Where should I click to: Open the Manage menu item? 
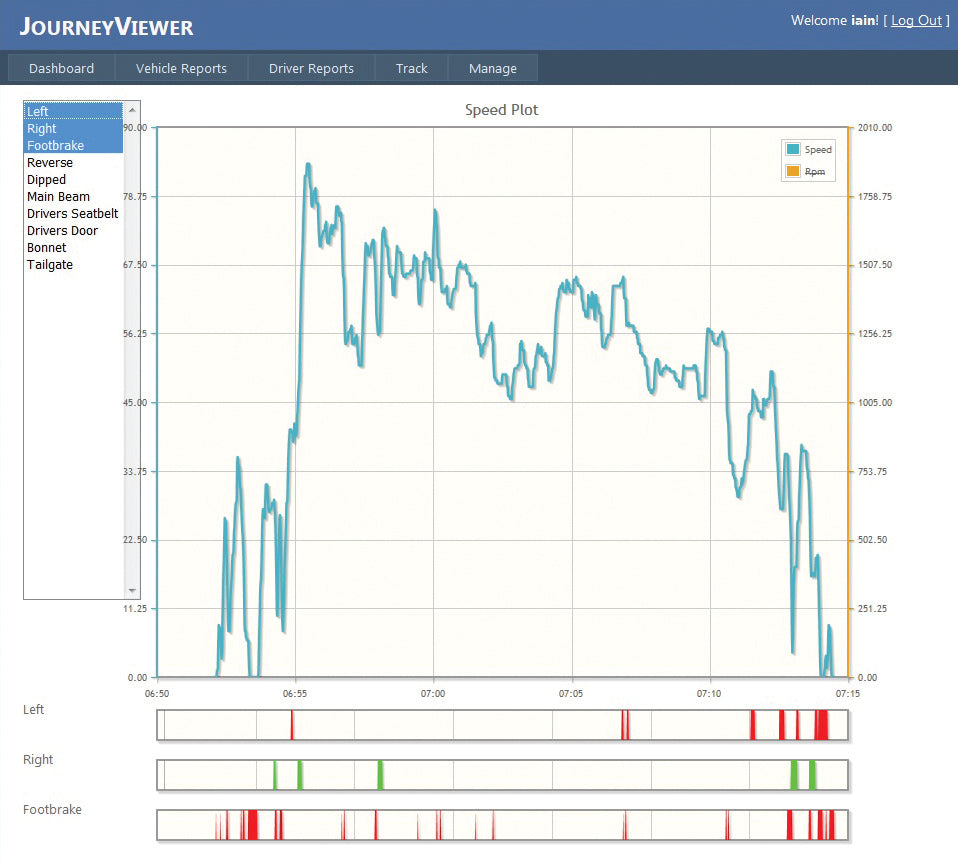click(493, 68)
